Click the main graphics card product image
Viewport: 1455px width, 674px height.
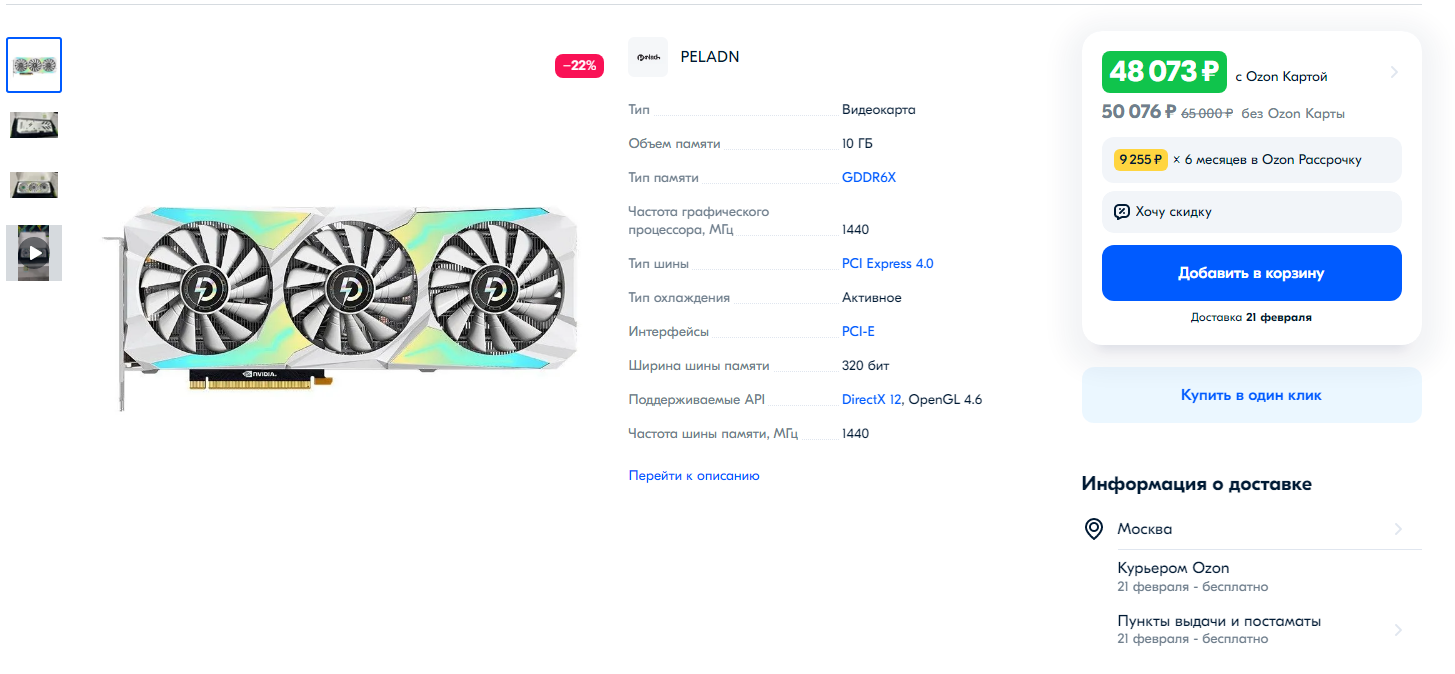[x=340, y=300]
